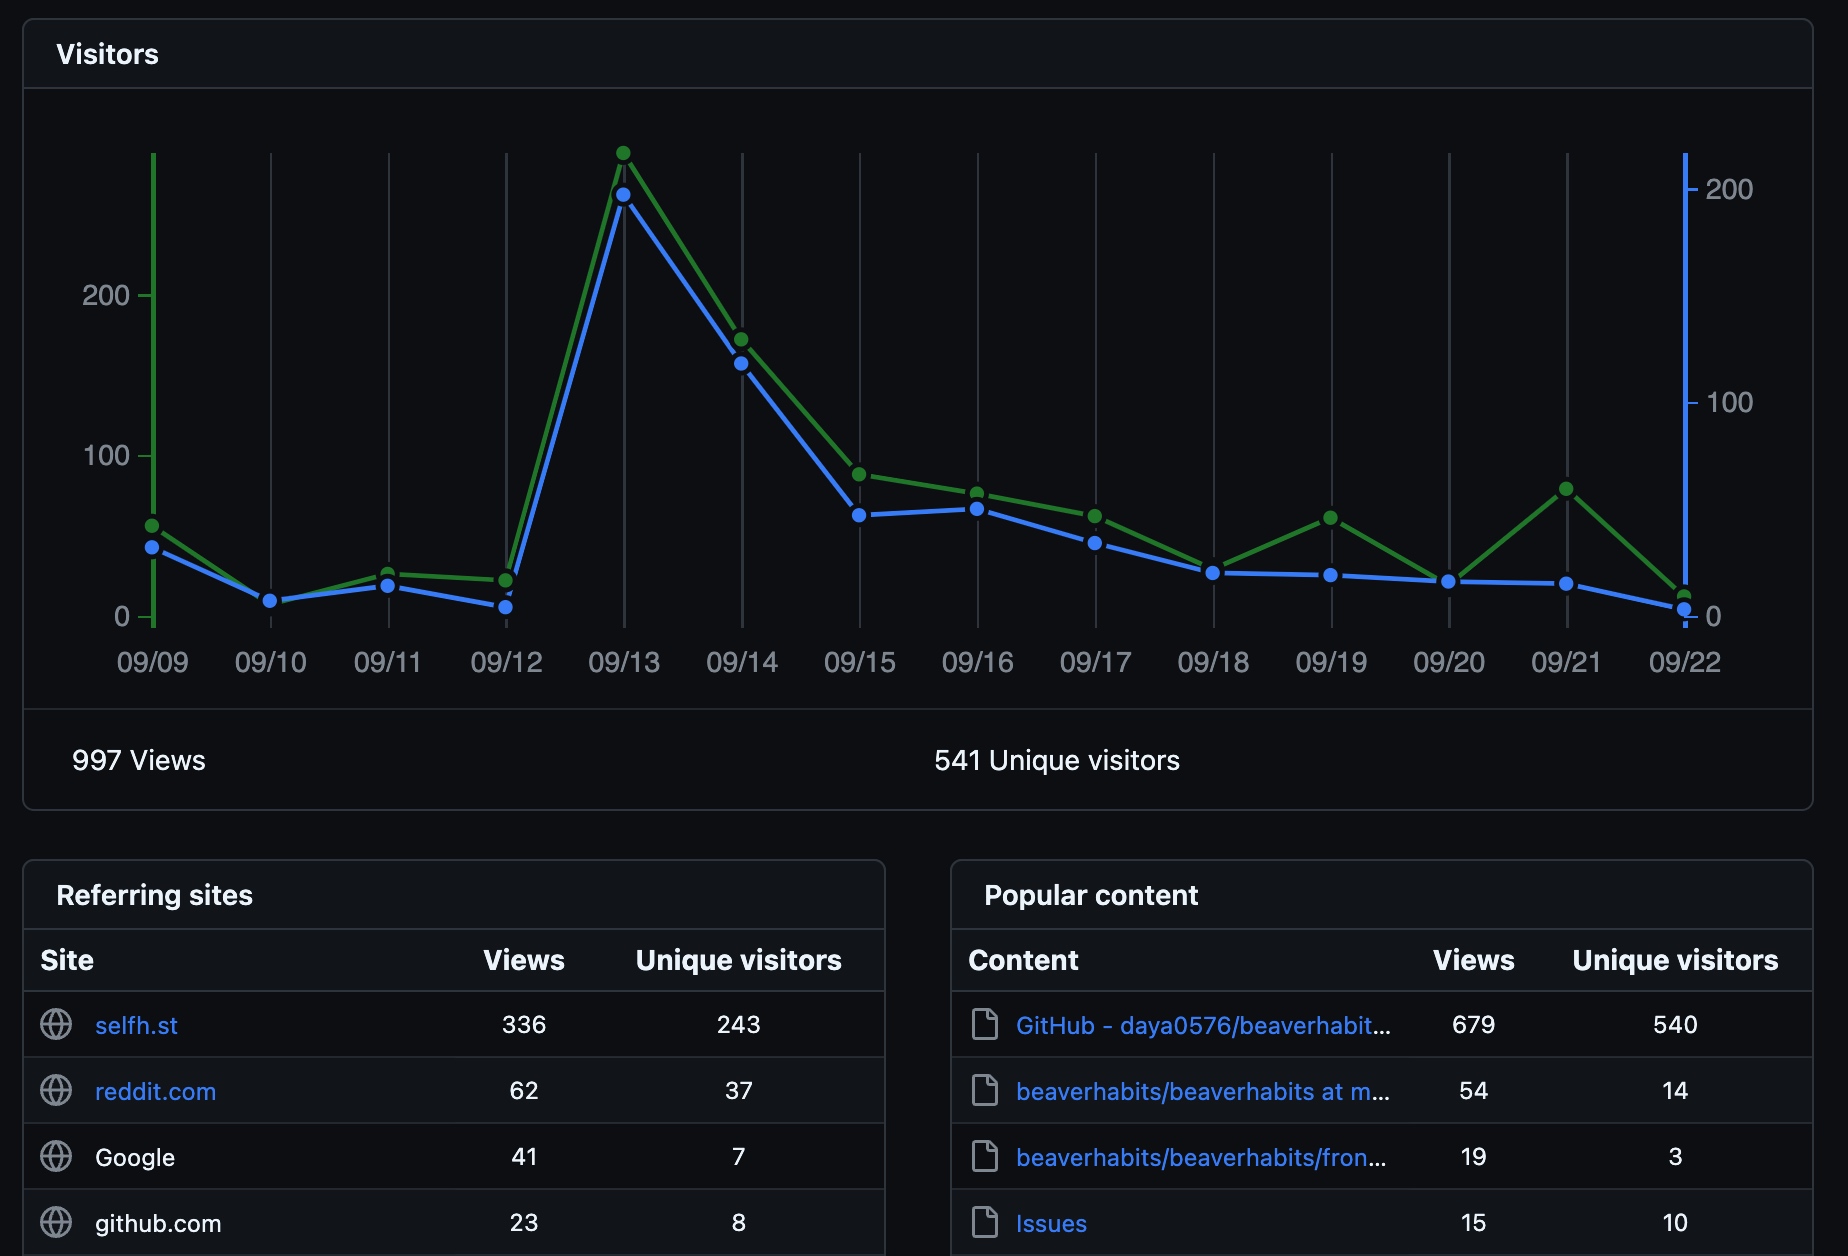Screen dimensions: 1848x1256
Task: Open the Issues popular content link
Action: tap(1050, 1223)
